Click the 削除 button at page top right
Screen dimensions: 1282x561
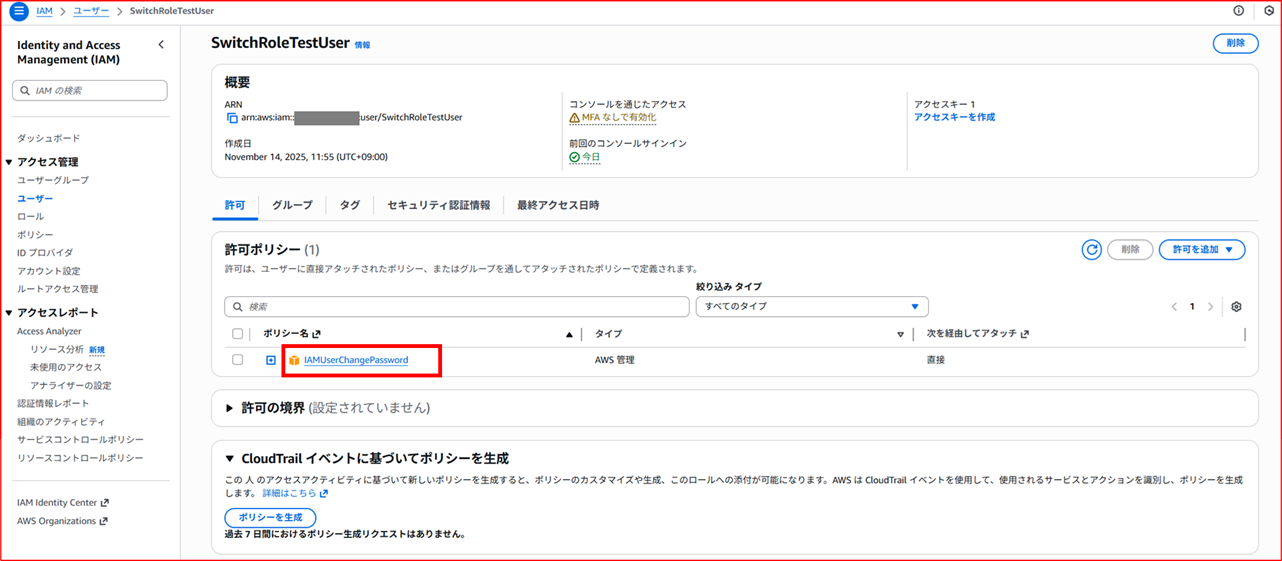click(1235, 43)
